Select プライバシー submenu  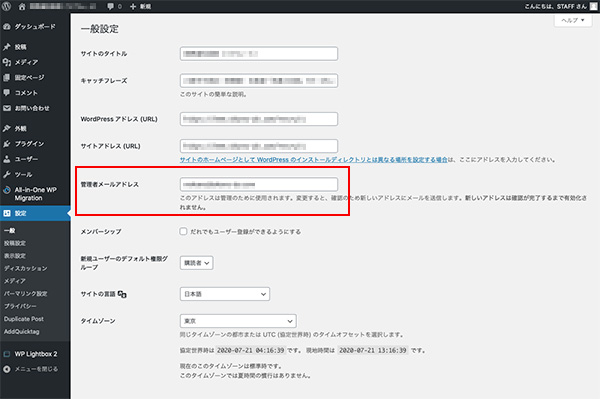20,306
